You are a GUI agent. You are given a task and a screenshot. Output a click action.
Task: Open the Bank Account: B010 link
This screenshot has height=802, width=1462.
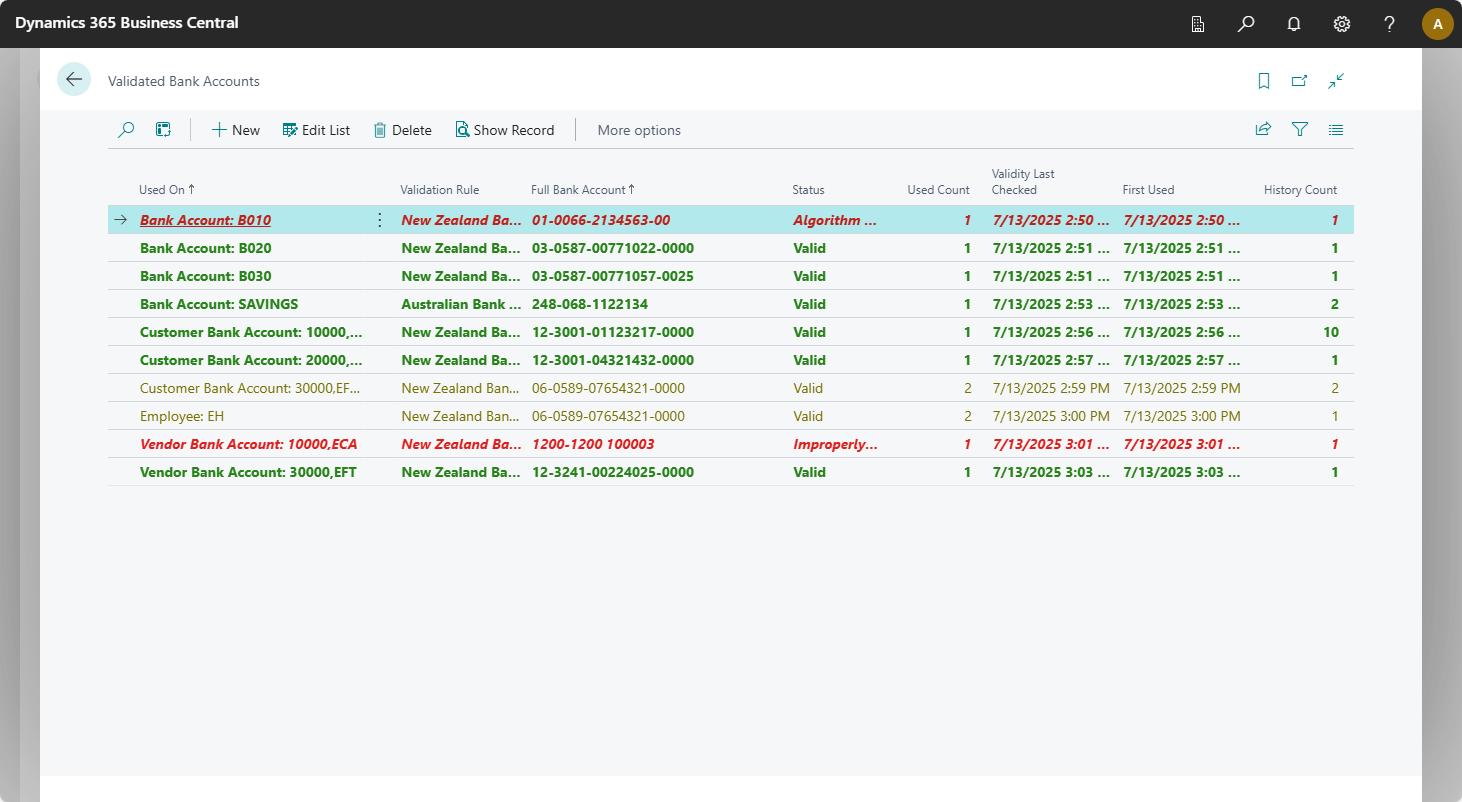point(205,220)
